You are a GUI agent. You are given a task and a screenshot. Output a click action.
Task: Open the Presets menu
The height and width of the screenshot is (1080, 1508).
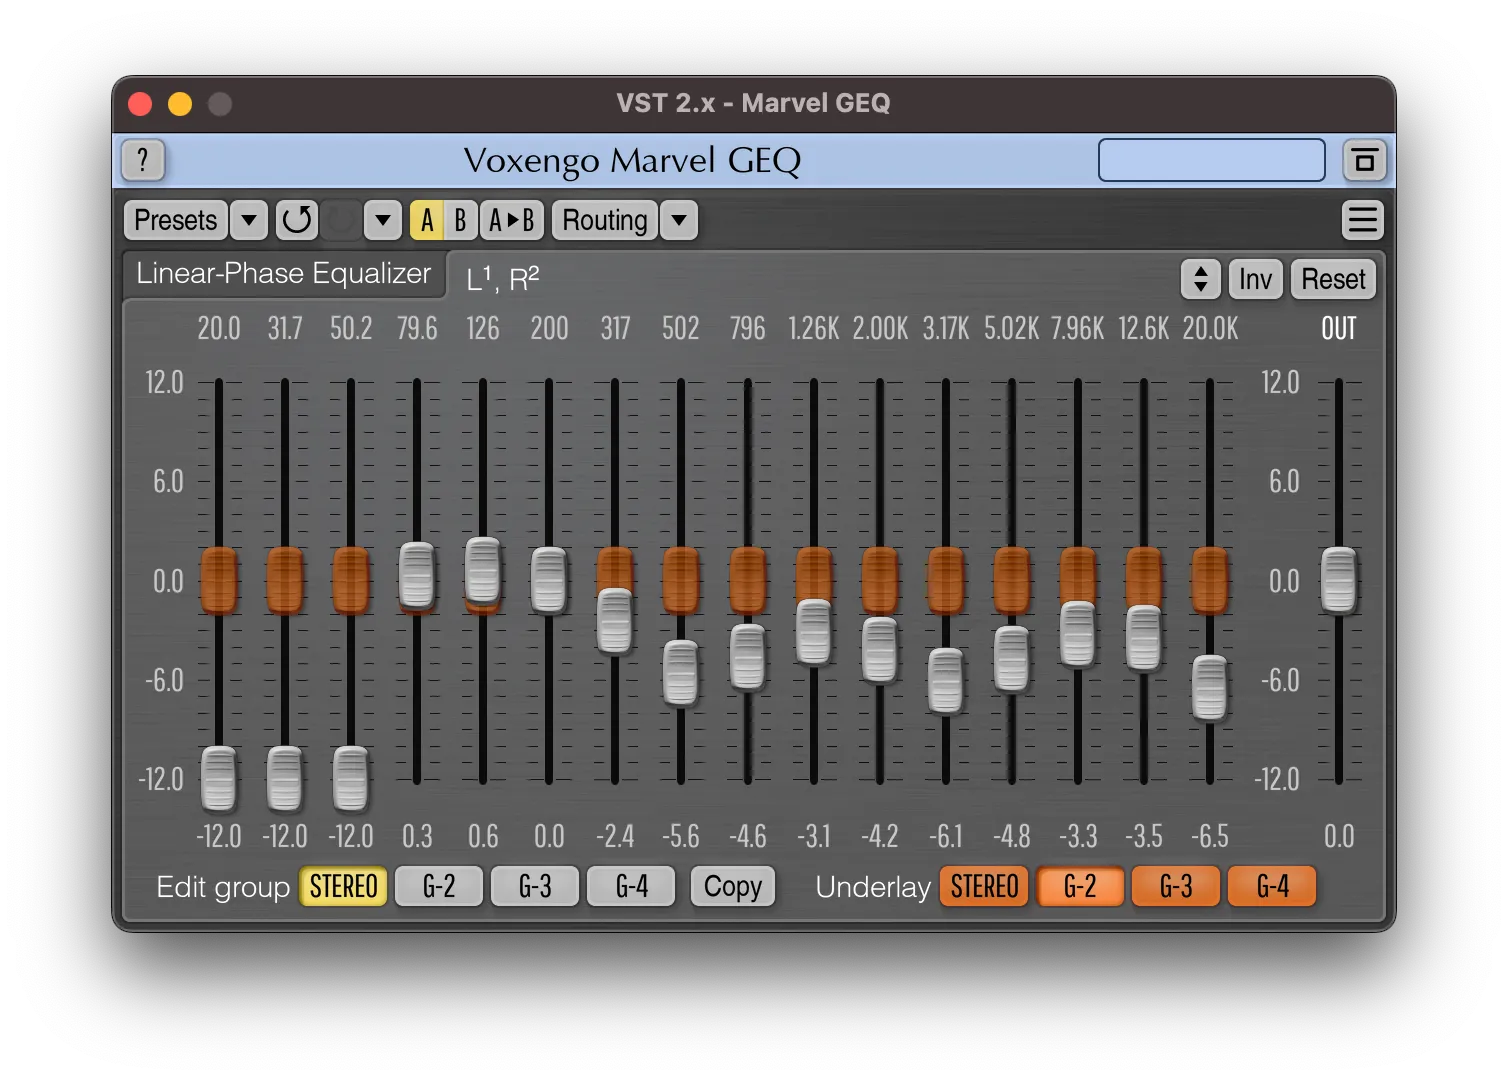pos(176,220)
